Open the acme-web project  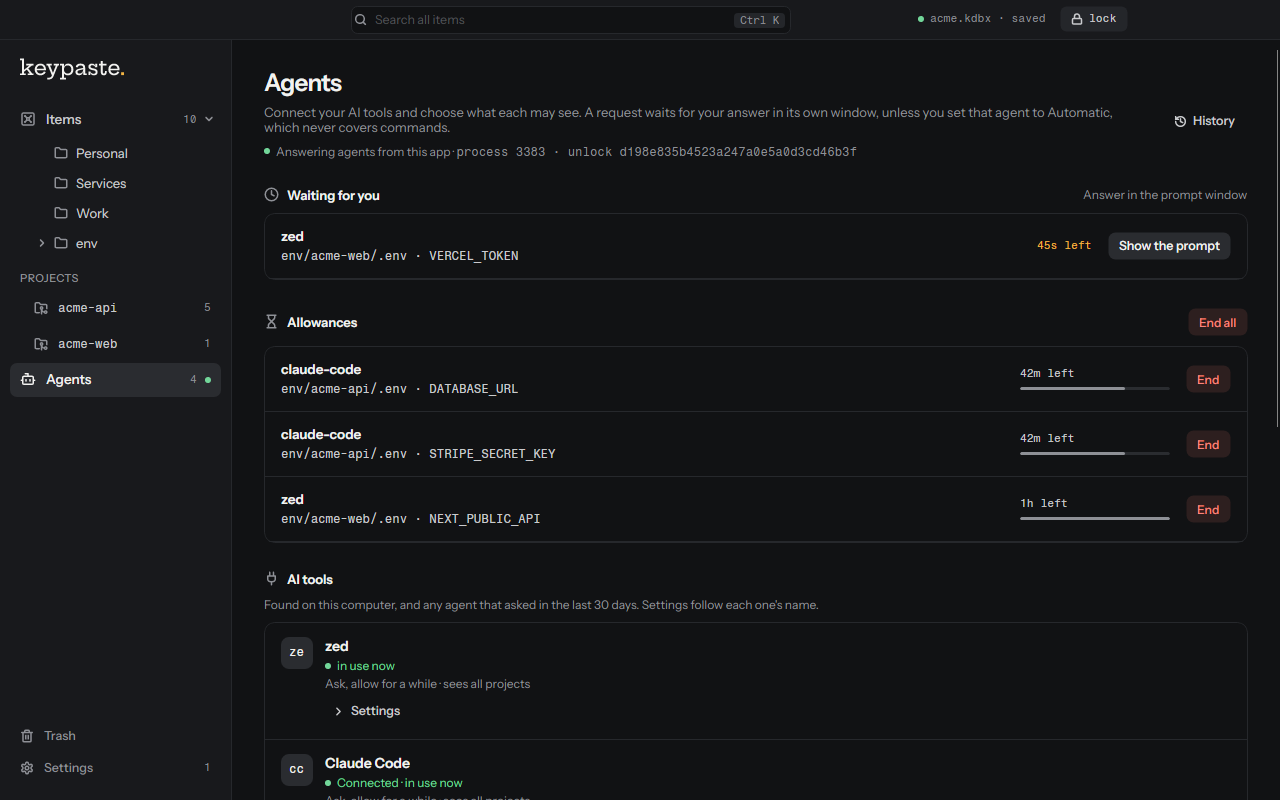(116, 344)
